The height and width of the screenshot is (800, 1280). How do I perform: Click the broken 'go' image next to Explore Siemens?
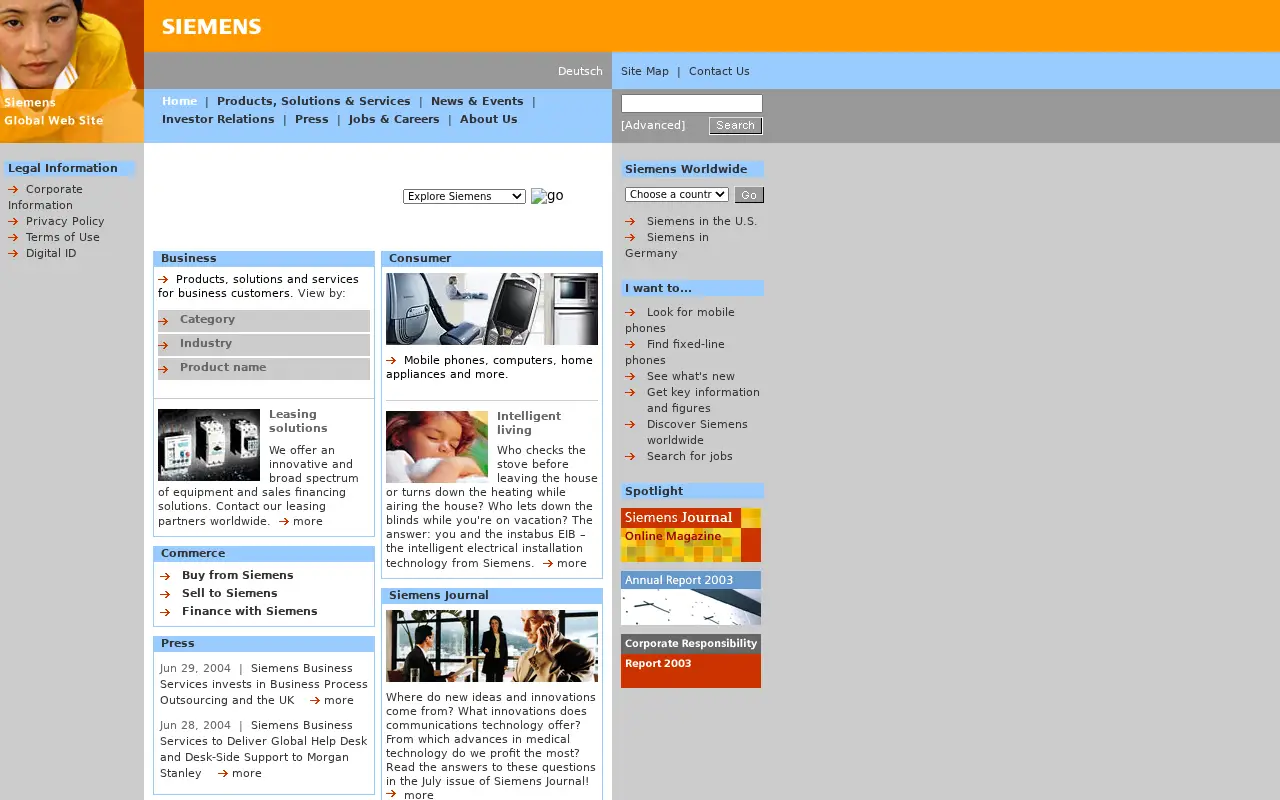pyautogui.click(x=547, y=196)
